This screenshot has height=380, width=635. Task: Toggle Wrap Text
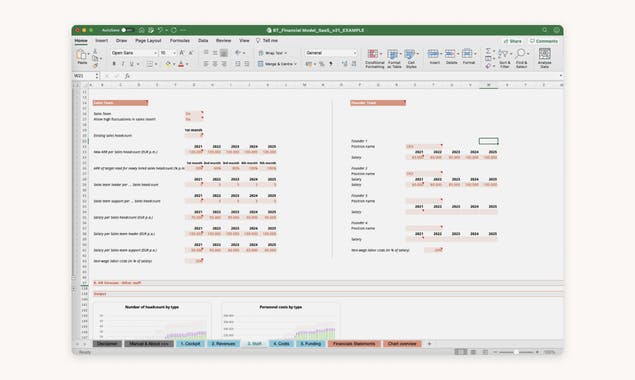(x=272, y=53)
